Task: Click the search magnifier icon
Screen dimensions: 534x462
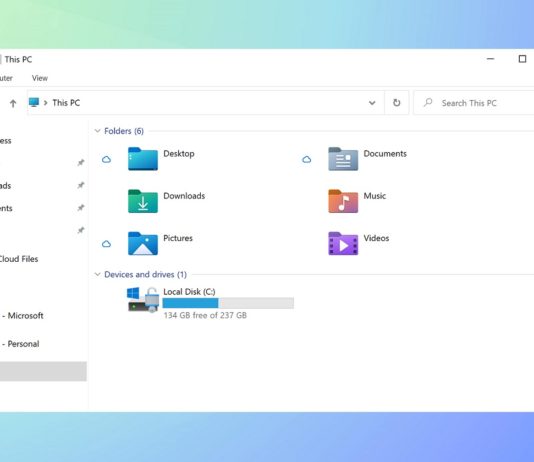Action: tap(428, 102)
